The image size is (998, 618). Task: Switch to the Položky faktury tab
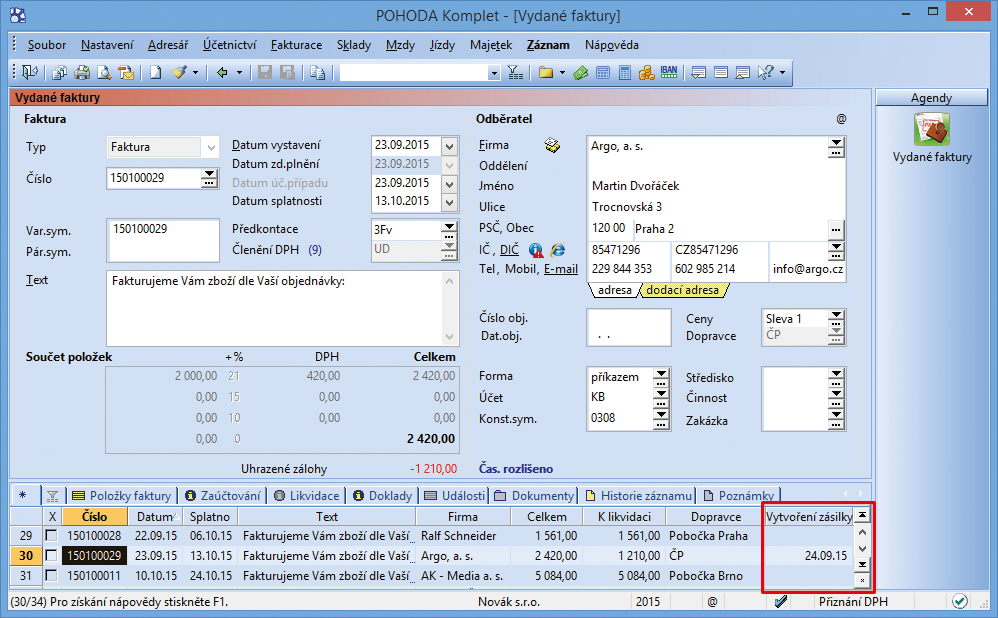click(x=122, y=496)
